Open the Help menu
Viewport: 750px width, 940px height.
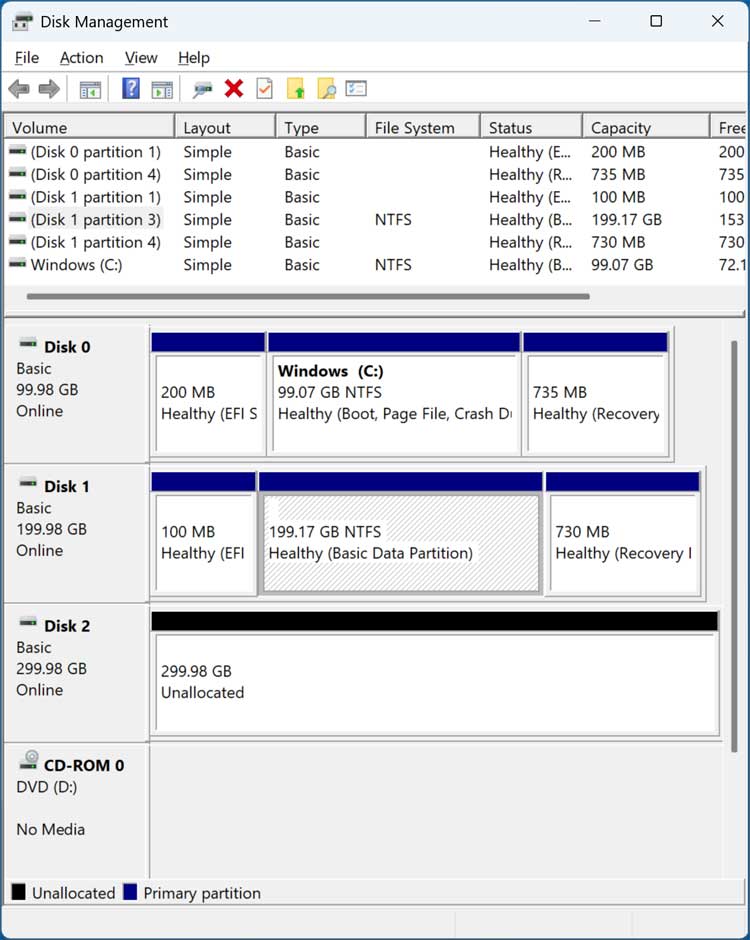pyautogui.click(x=194, y=58)
